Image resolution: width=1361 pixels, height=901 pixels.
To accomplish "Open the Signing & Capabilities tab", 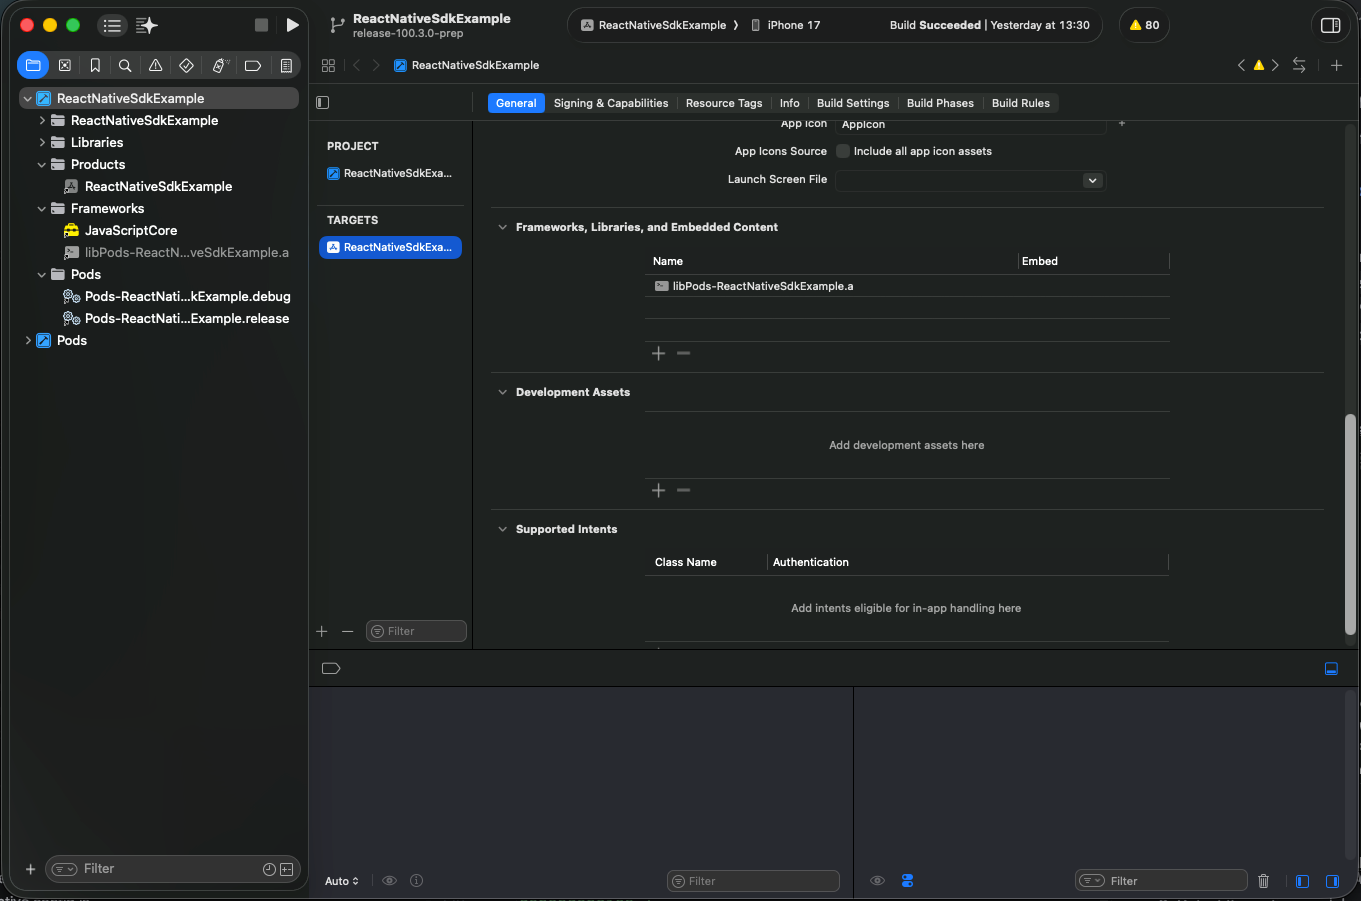I will (610, 103).
